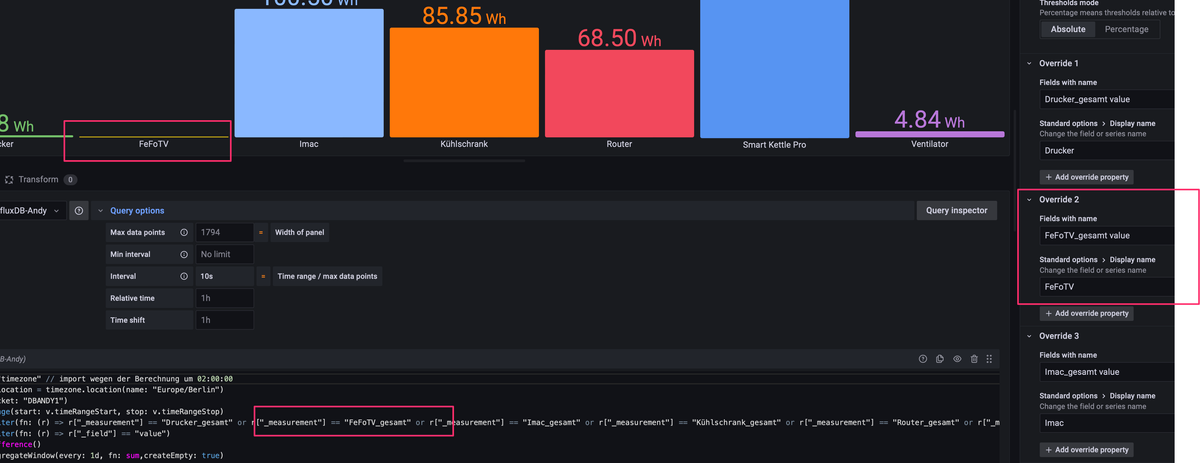Edit the Imac display name field
The width and height of the screenshot is (1200, 463).
1106,422
